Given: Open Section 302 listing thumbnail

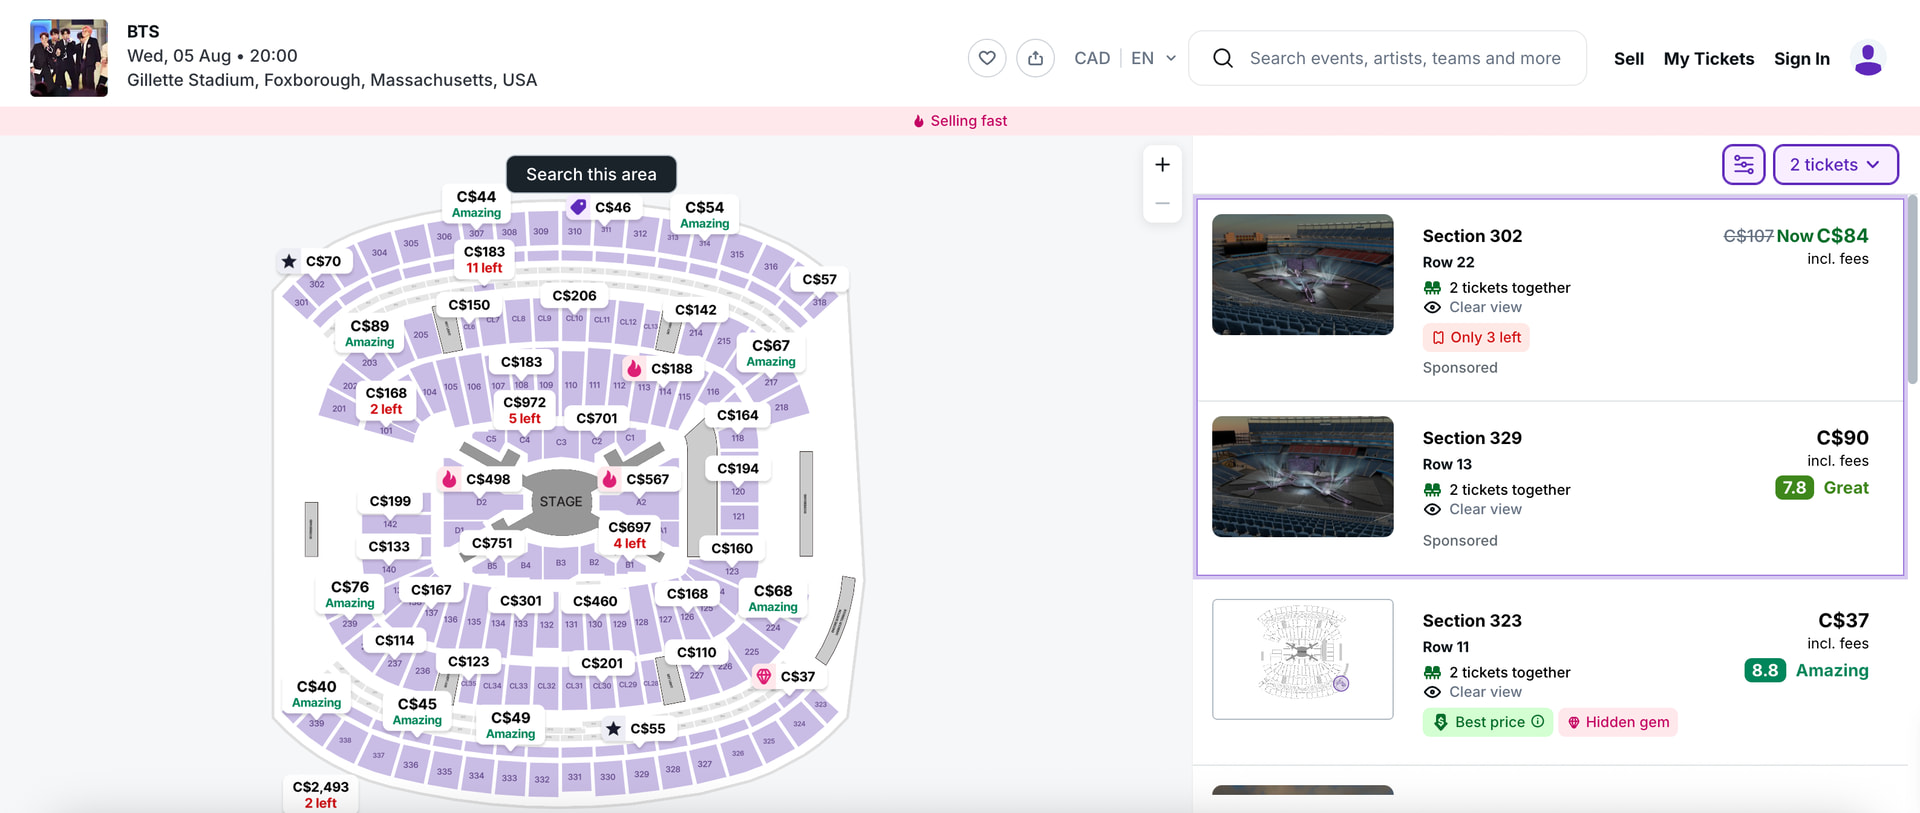Looking at the screenshot, I should (1302, 274).
